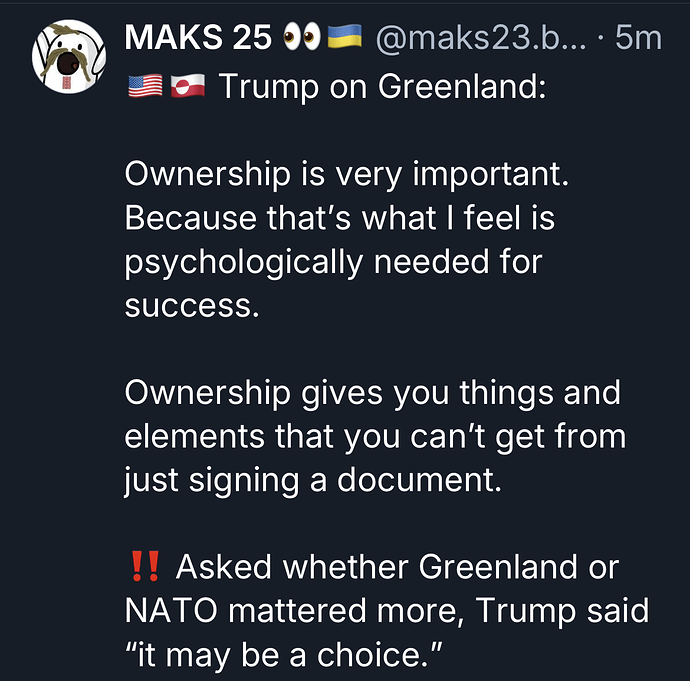Click the line 'Ownership gives you things and'

(x=372, y=392)
